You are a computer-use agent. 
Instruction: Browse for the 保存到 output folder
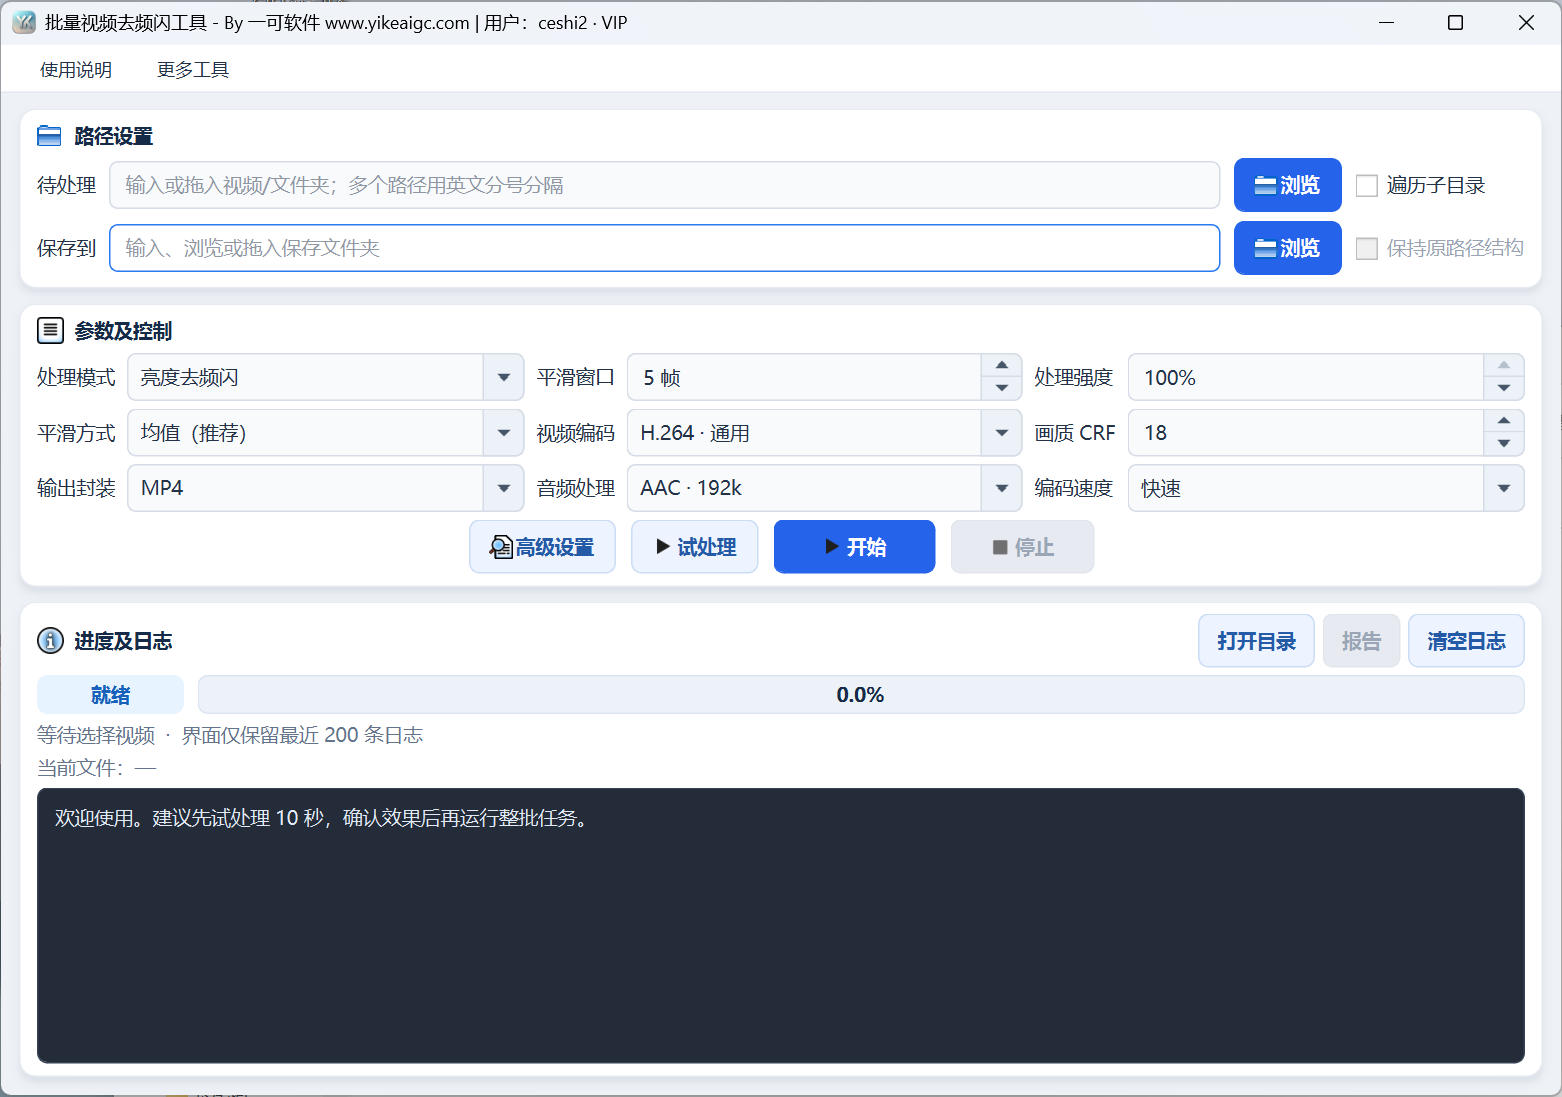tap(1287, 248)
